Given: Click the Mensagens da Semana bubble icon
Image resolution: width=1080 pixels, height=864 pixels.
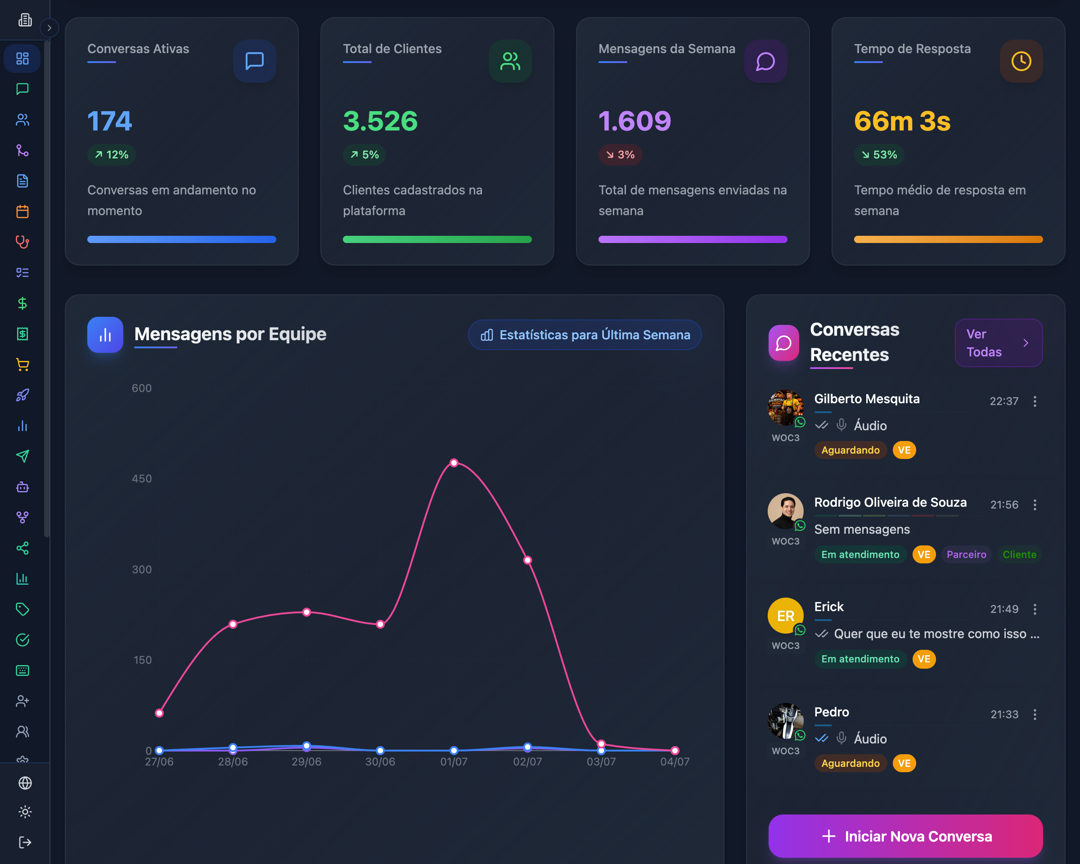Looking at the screenshot, I should [x=765, y=61].
